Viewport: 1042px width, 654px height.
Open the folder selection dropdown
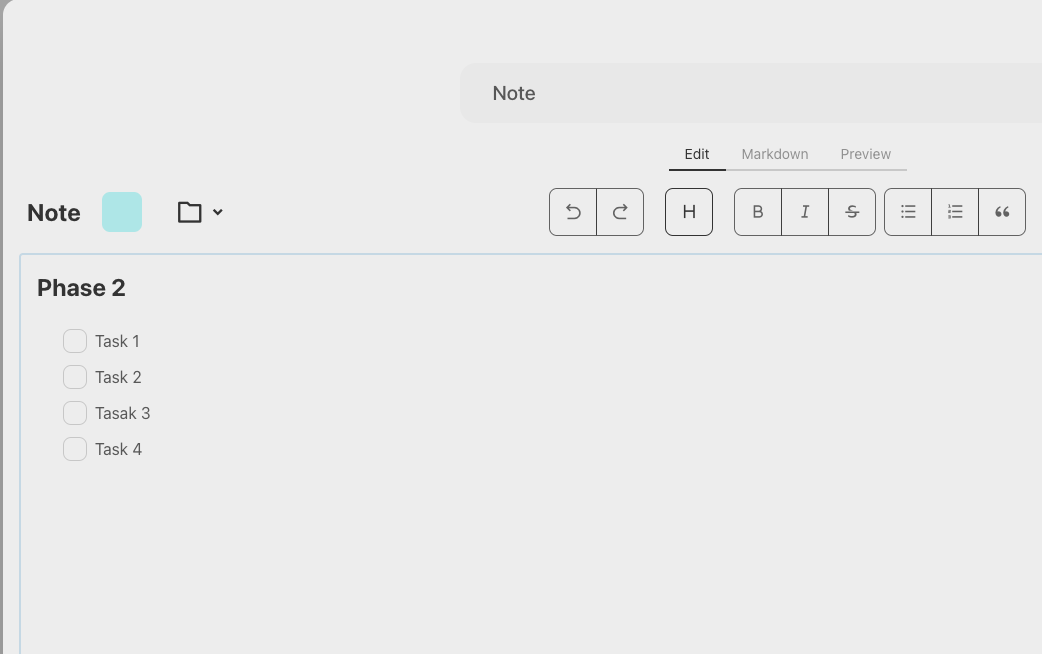[200, 212]
